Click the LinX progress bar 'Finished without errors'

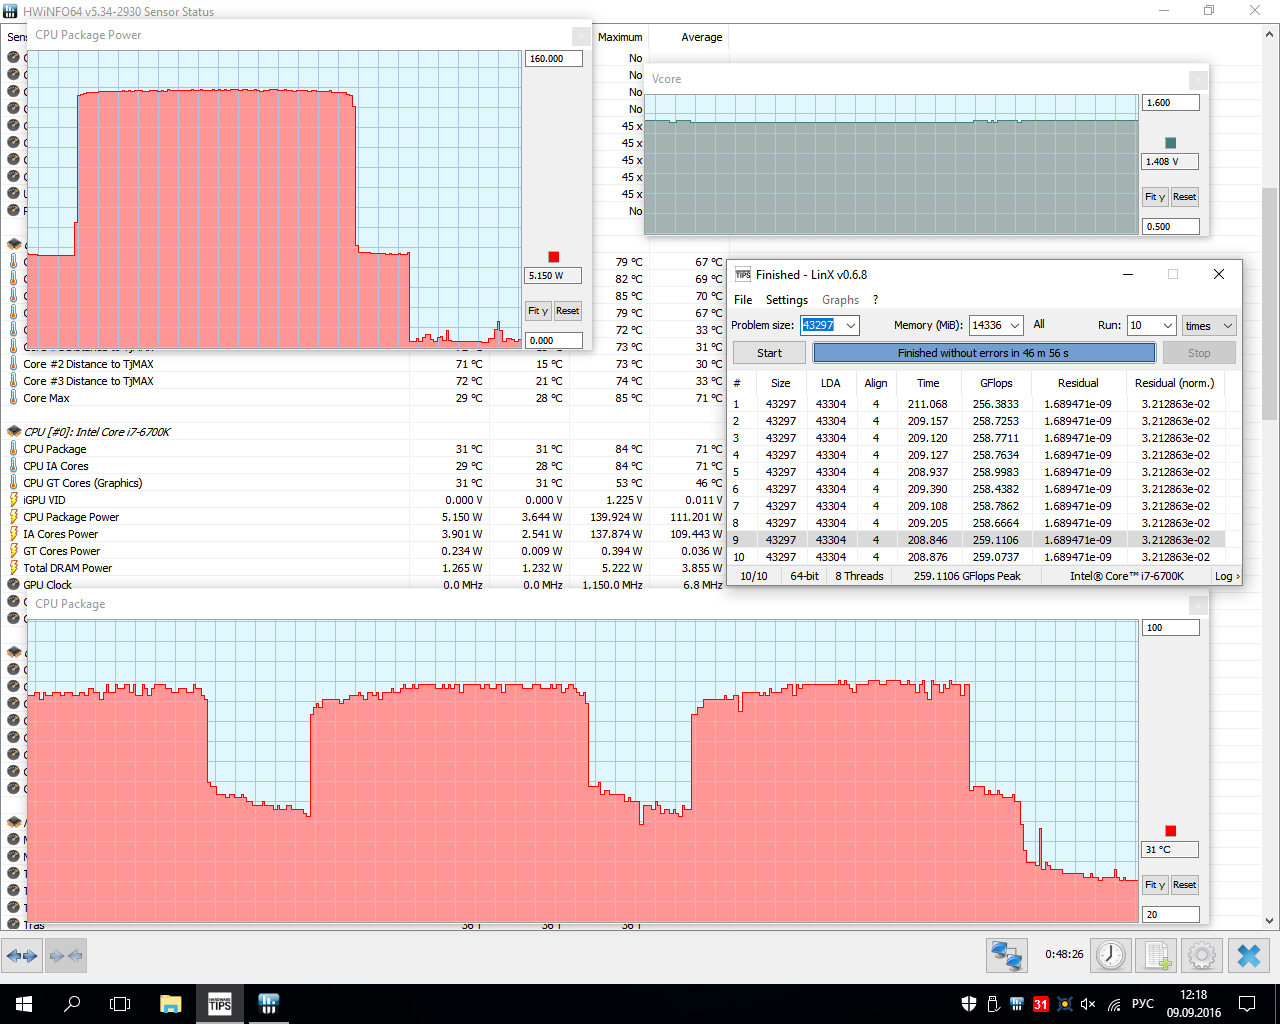click(x=984, y=353)
